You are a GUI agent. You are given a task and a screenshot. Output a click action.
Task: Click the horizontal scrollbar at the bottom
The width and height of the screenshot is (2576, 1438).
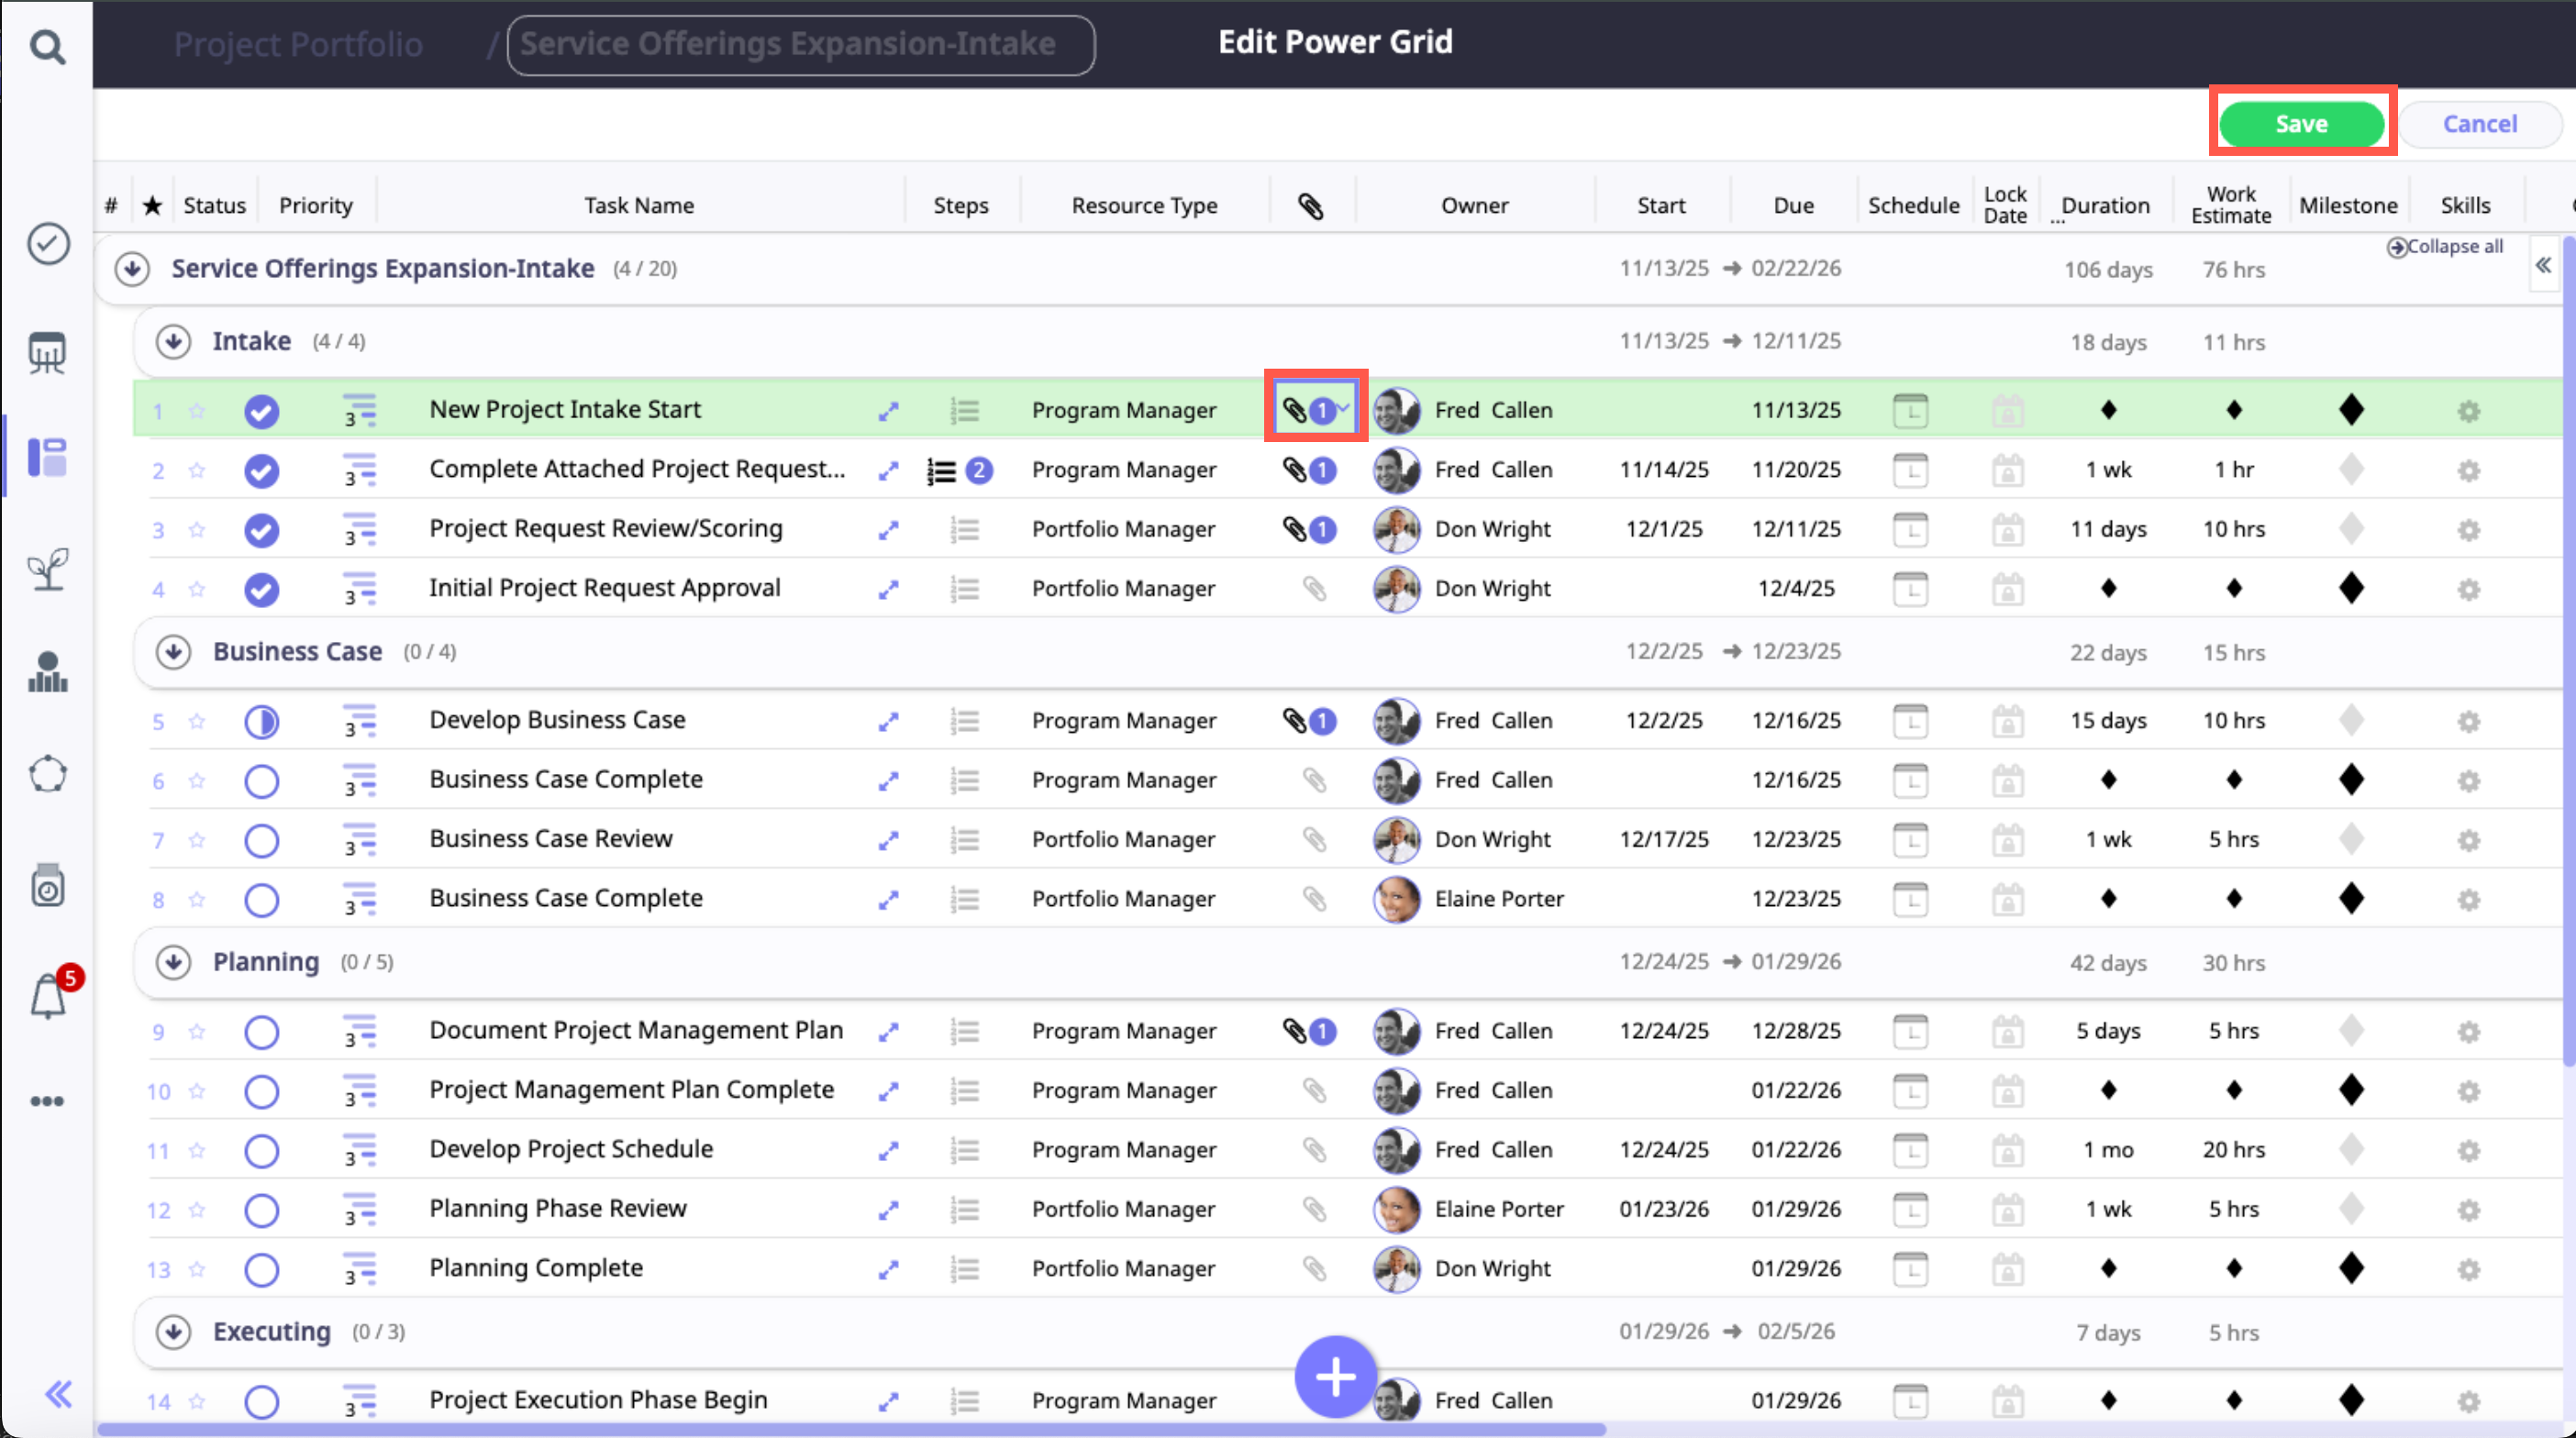coord(850,1429)
